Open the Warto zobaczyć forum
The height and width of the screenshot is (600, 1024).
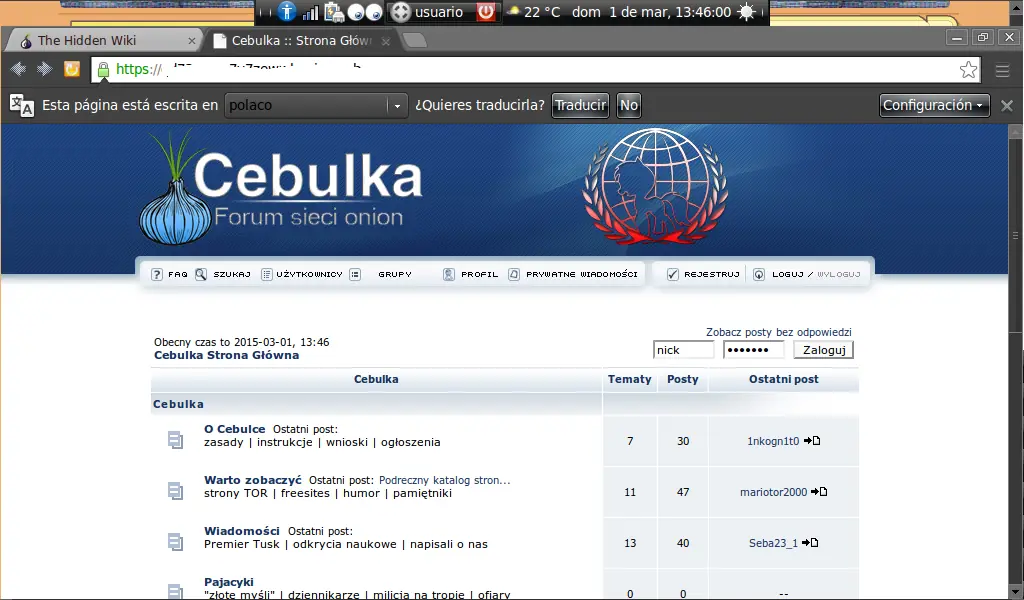(x=253, y=480)
